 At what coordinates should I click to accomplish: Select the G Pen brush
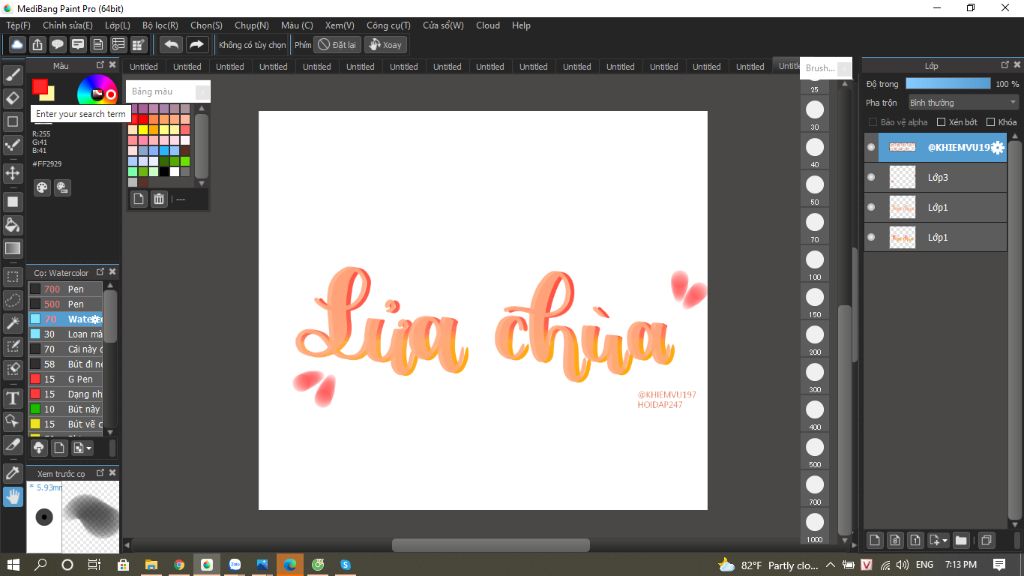[65, 379]
